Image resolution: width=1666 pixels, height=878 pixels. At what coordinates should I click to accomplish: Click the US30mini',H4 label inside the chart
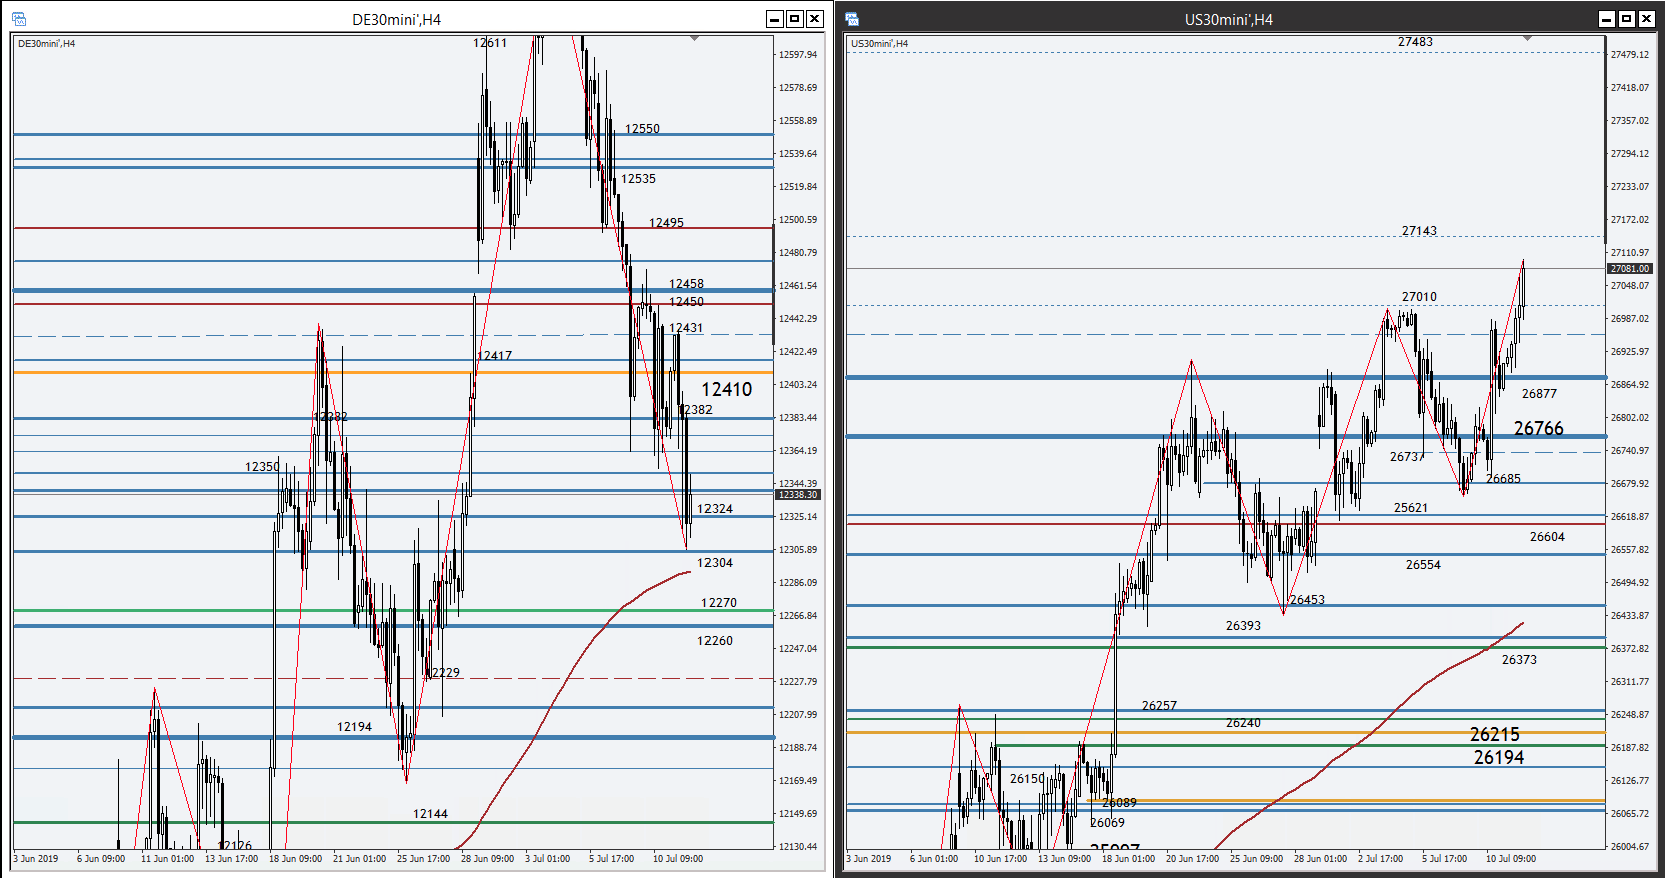pyautogui.click(x=879, y=44)
